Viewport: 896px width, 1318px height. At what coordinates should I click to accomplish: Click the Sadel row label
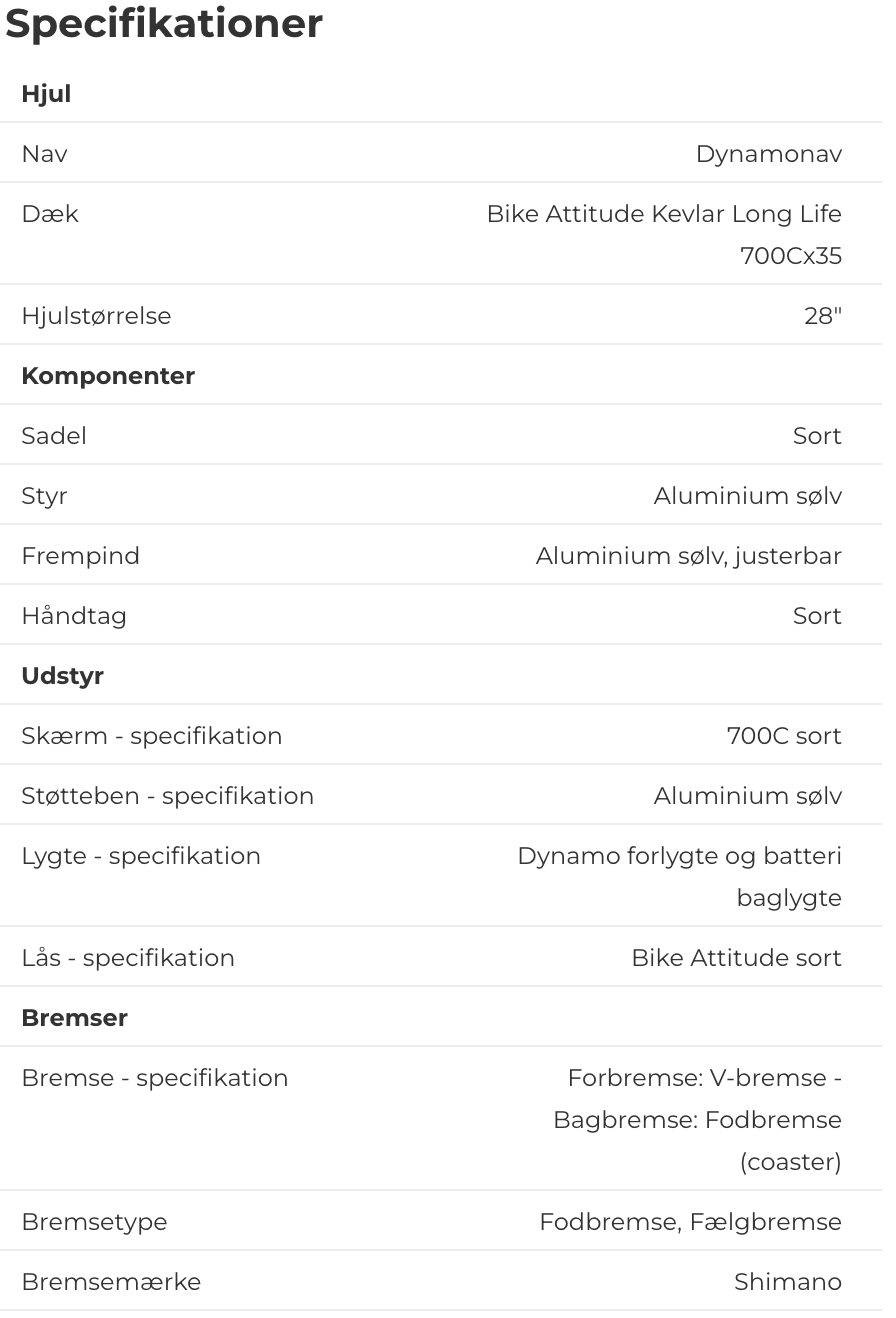[54, 436]
